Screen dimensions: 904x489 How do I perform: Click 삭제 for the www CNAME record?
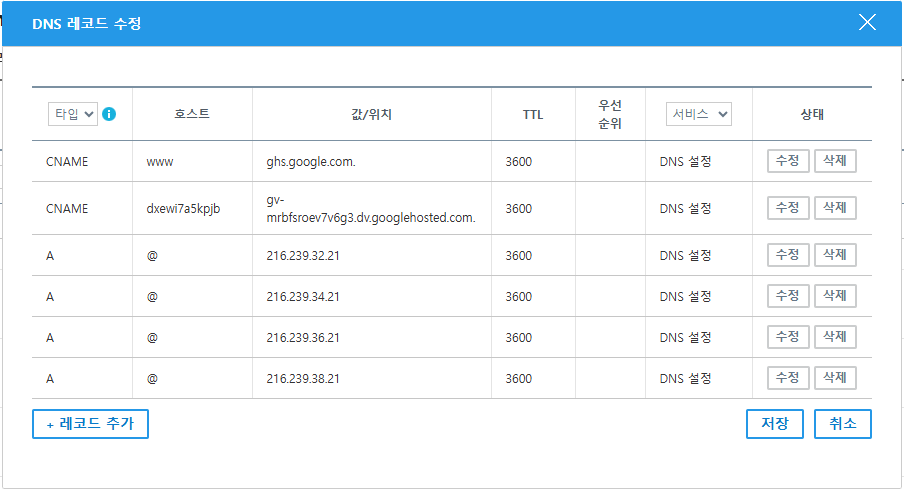[x=835, y=161]
